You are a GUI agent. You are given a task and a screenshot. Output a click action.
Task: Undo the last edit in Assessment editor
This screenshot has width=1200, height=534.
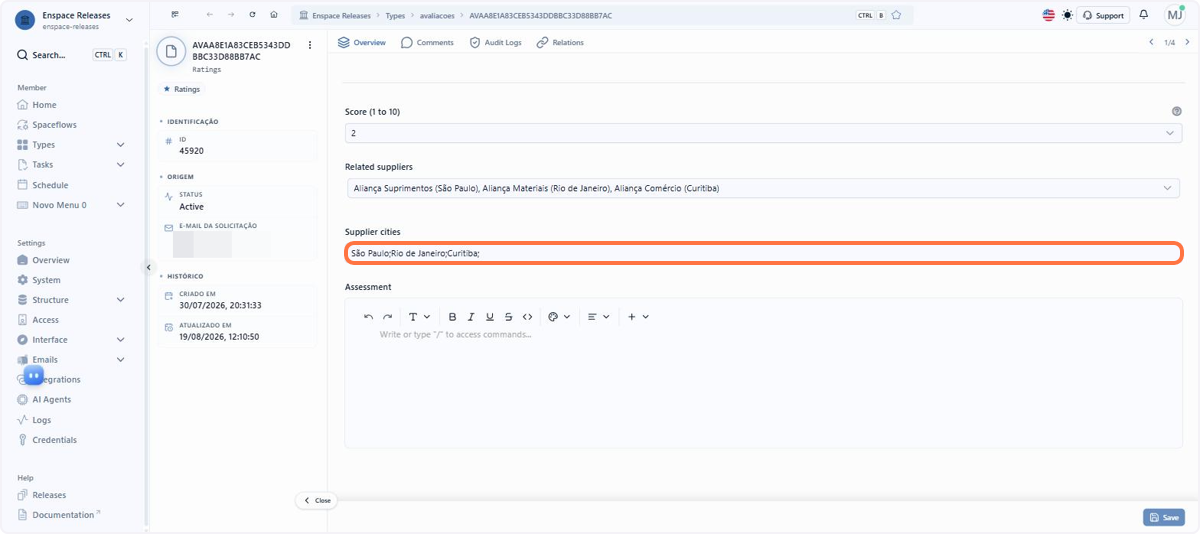point(368,316)
